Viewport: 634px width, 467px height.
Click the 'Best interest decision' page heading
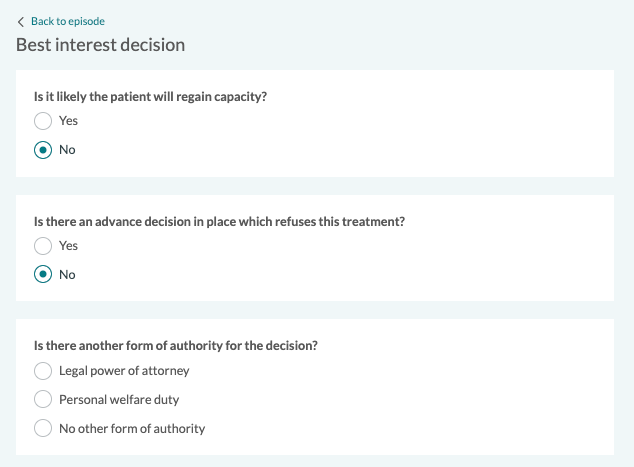(100, 45)
